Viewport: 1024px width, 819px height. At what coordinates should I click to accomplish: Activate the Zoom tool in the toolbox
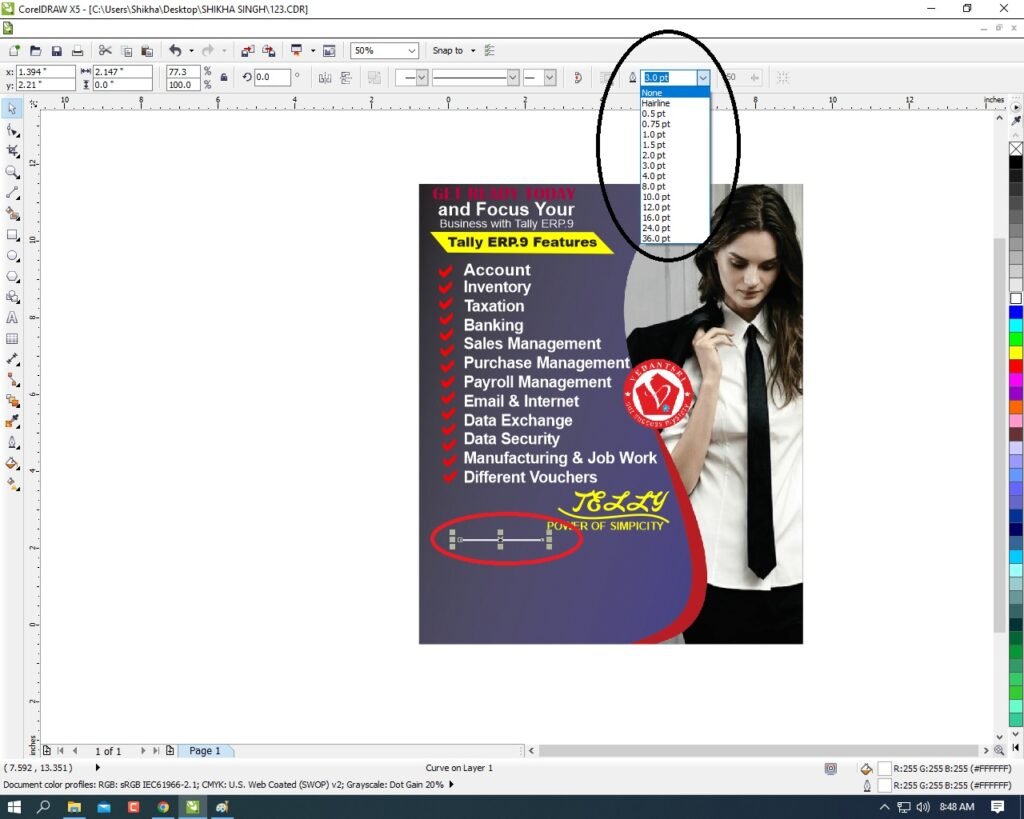pos(12,172)
